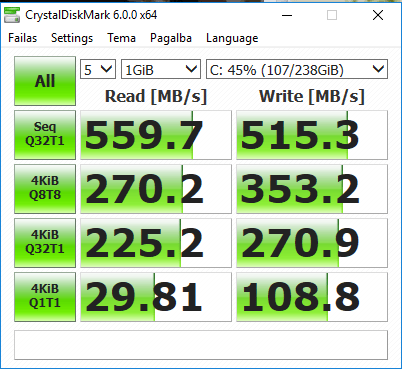Select the Seq write result 515.3
This screenshot has width=402, height=369.
coord(312,135)
